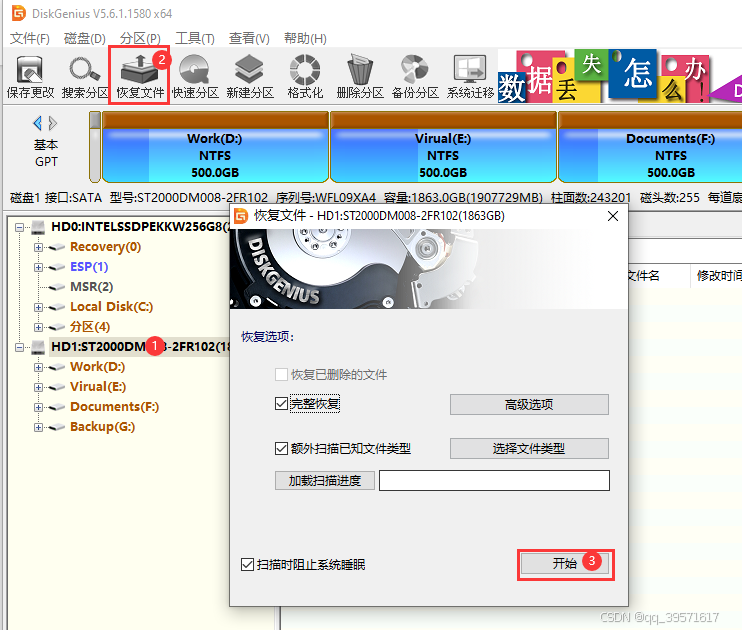Click the HD1 disk drive icon in the tree
742x630 pixels.
[x=38, y=347]
